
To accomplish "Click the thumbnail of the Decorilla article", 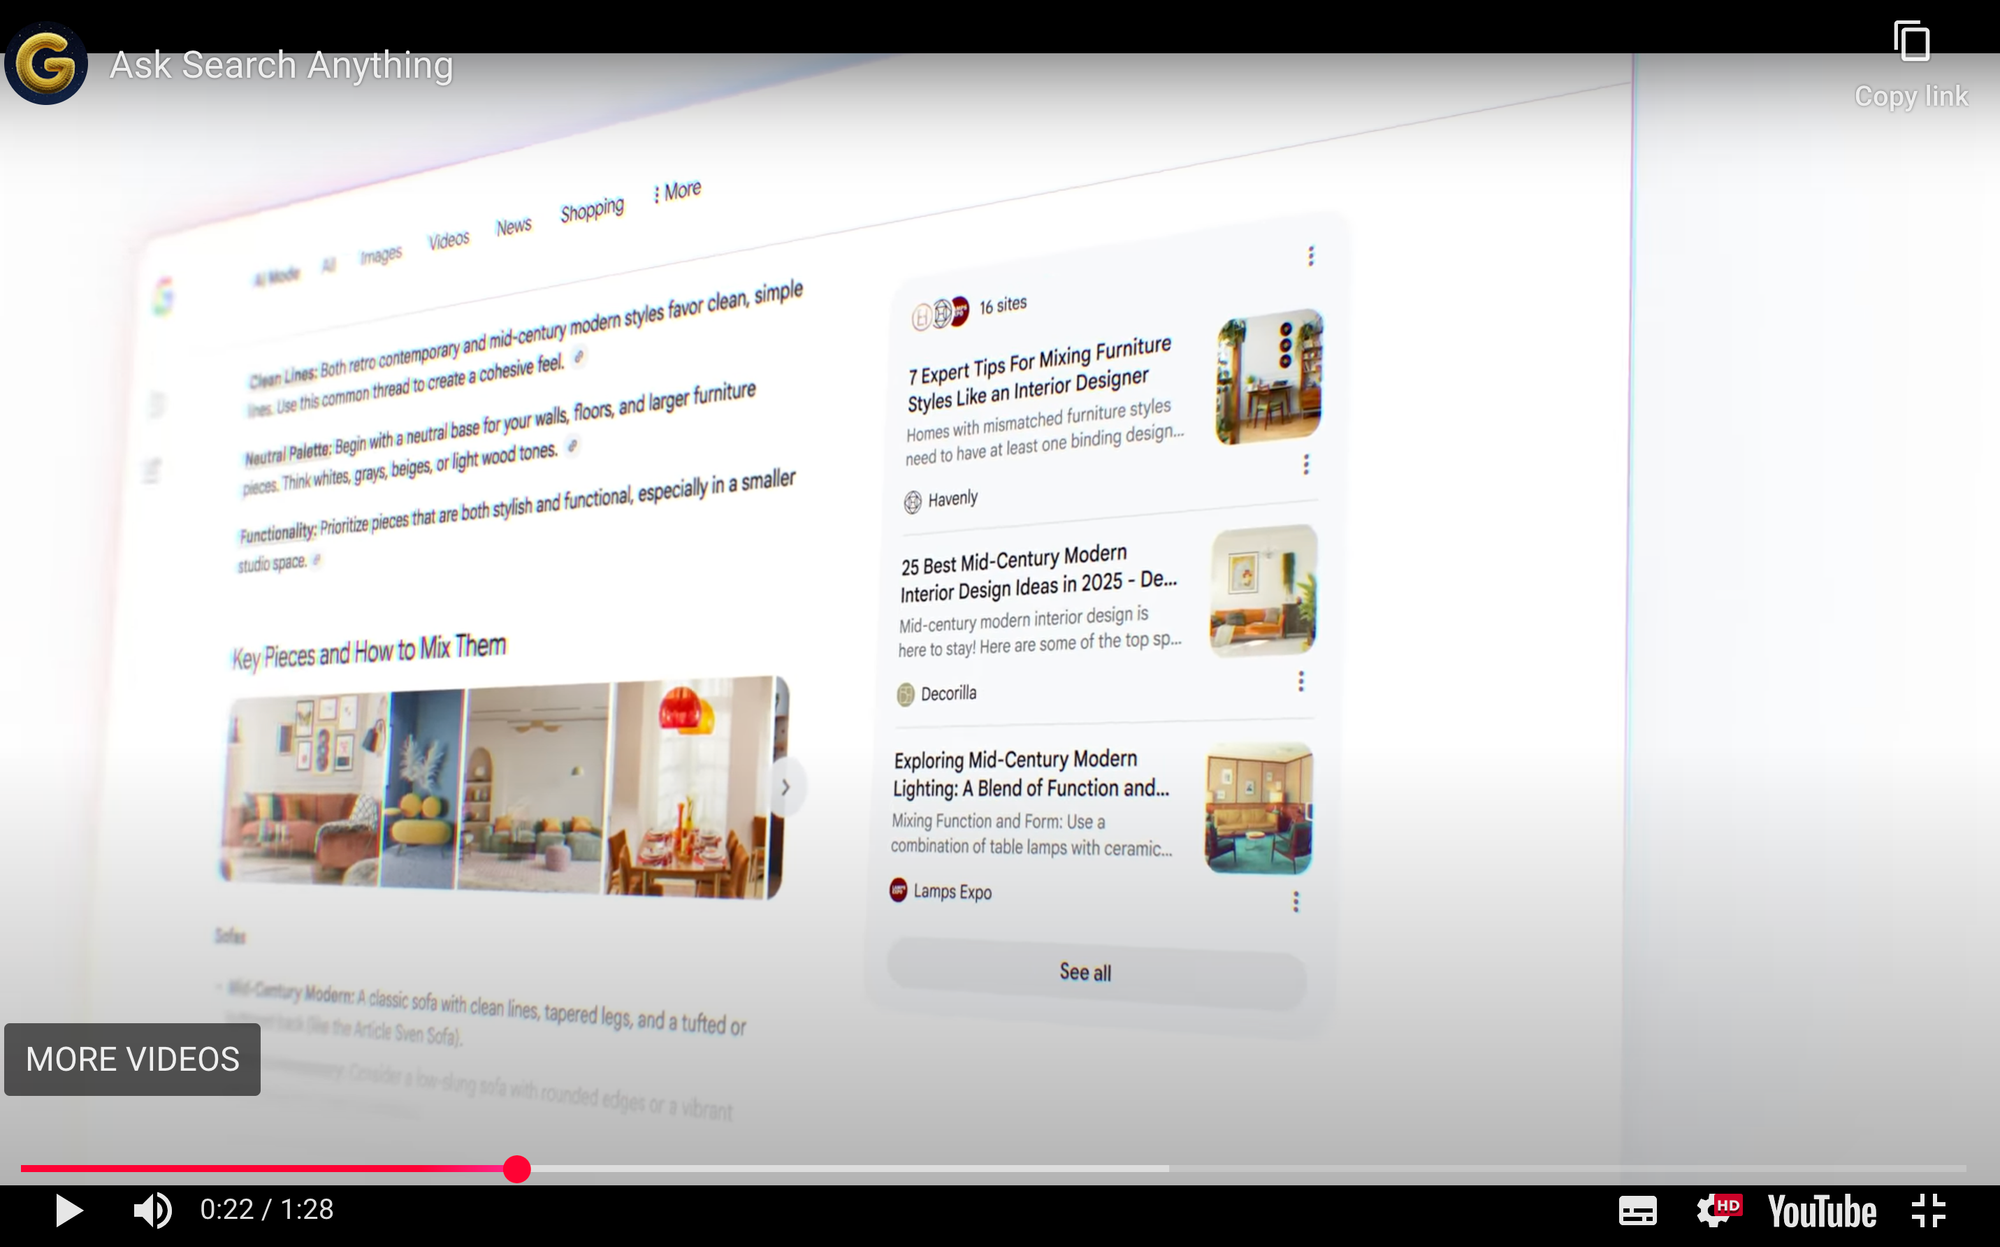I will tap(1263, 590).
